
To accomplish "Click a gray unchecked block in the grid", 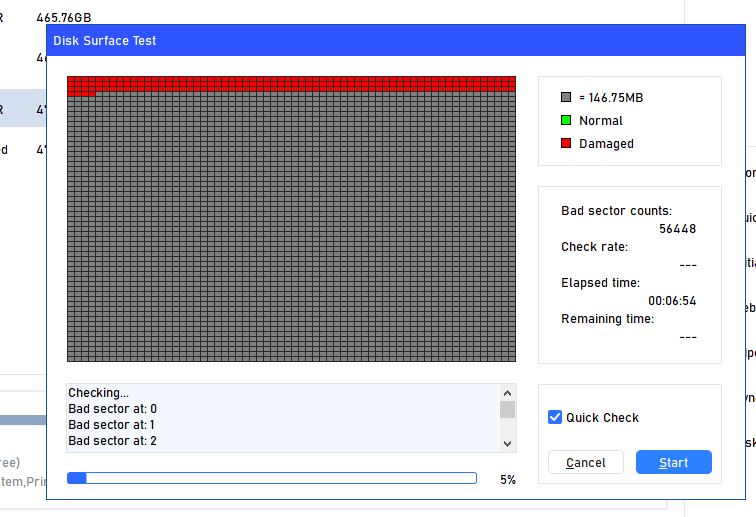I will tap(290, 230).
